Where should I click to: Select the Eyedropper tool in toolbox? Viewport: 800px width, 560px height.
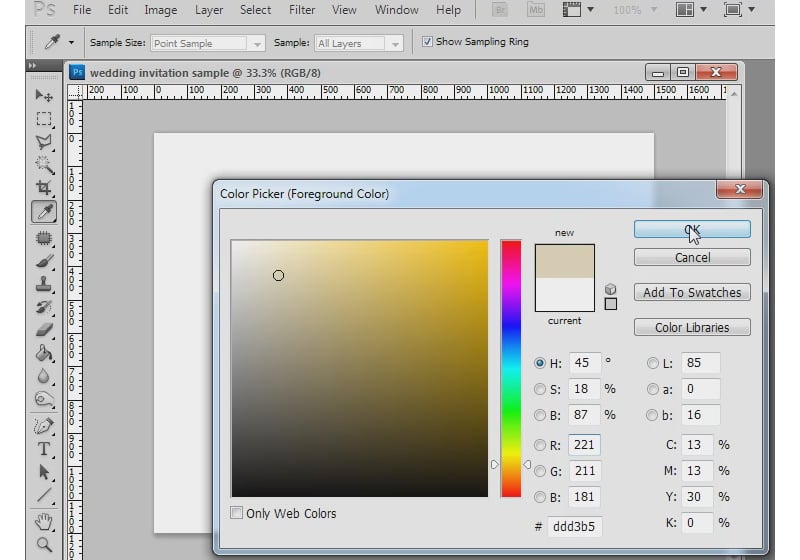[x=44, y=211]
